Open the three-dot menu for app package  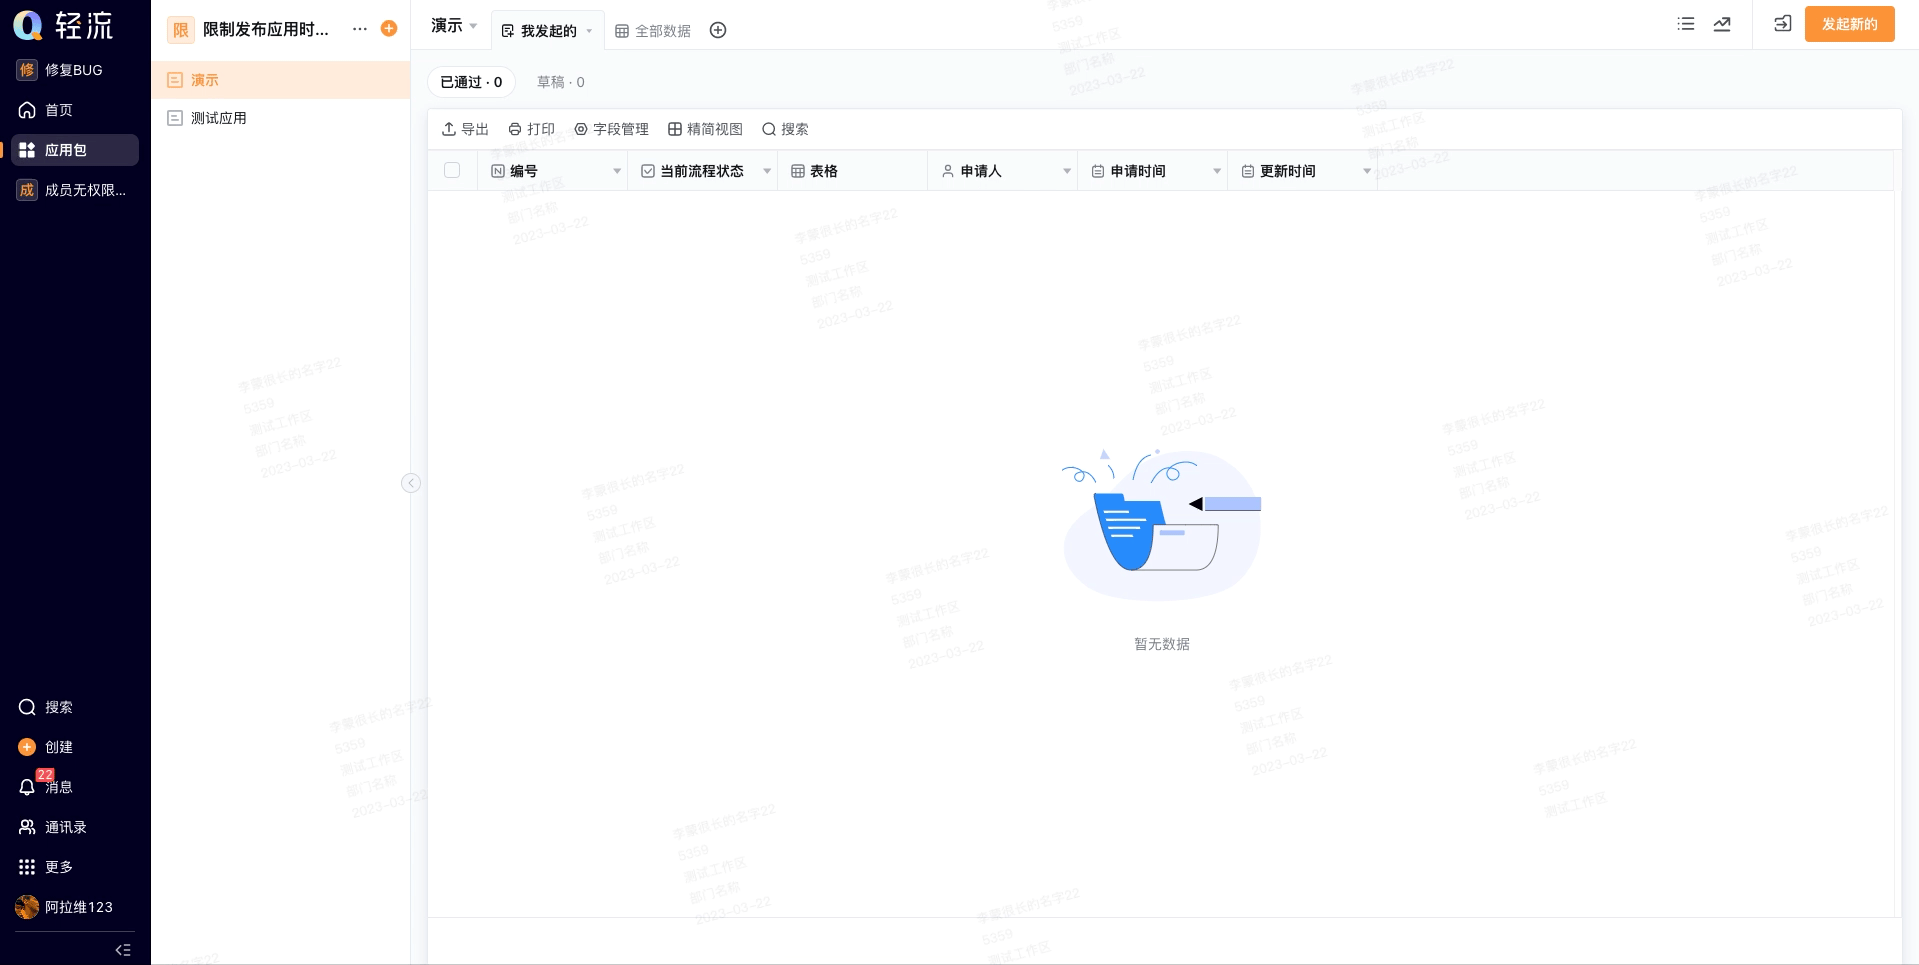pyautogui.click(x=360, y=29)
